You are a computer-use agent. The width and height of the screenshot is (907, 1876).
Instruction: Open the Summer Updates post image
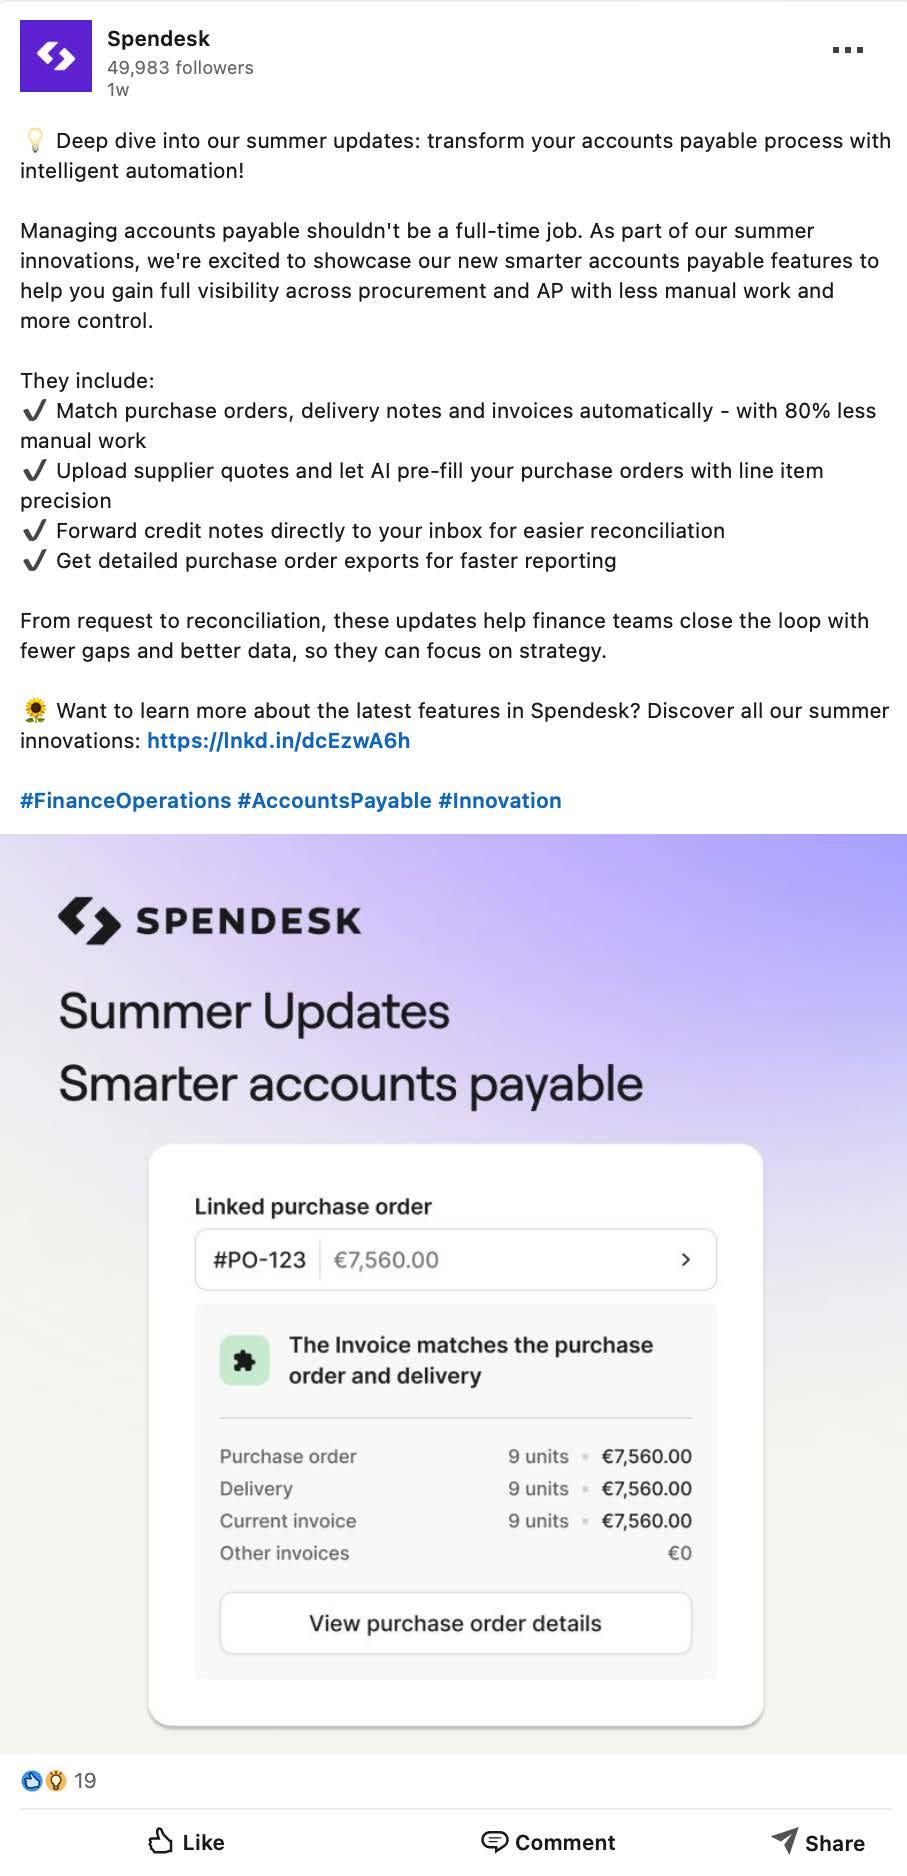pyautogui.click(x=453, y=1040)
